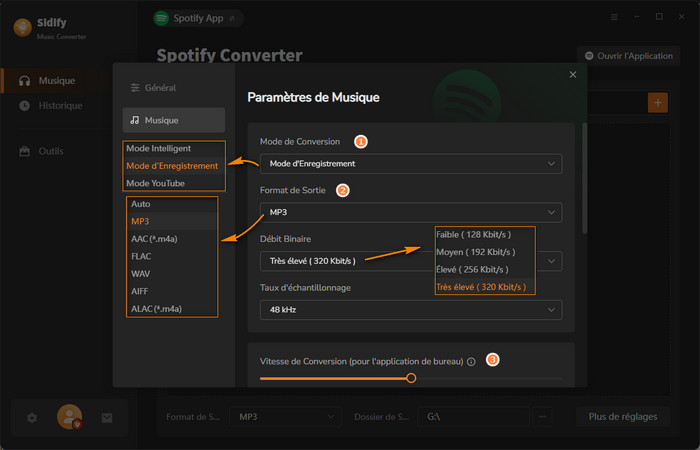Expand the Mode de Conversion dropdown
This screenshot has width=700, height=450.
click(410, 163)
